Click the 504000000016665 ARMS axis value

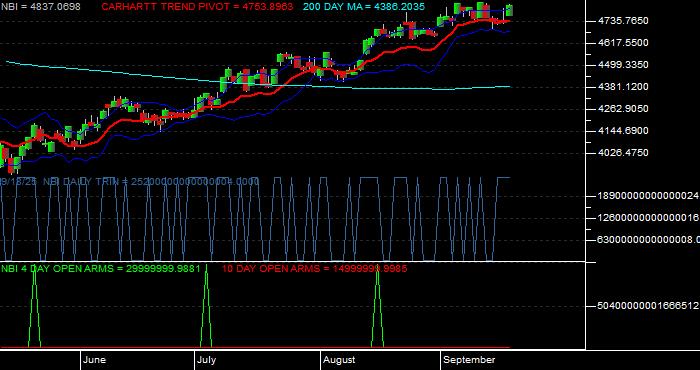[648, 306]
